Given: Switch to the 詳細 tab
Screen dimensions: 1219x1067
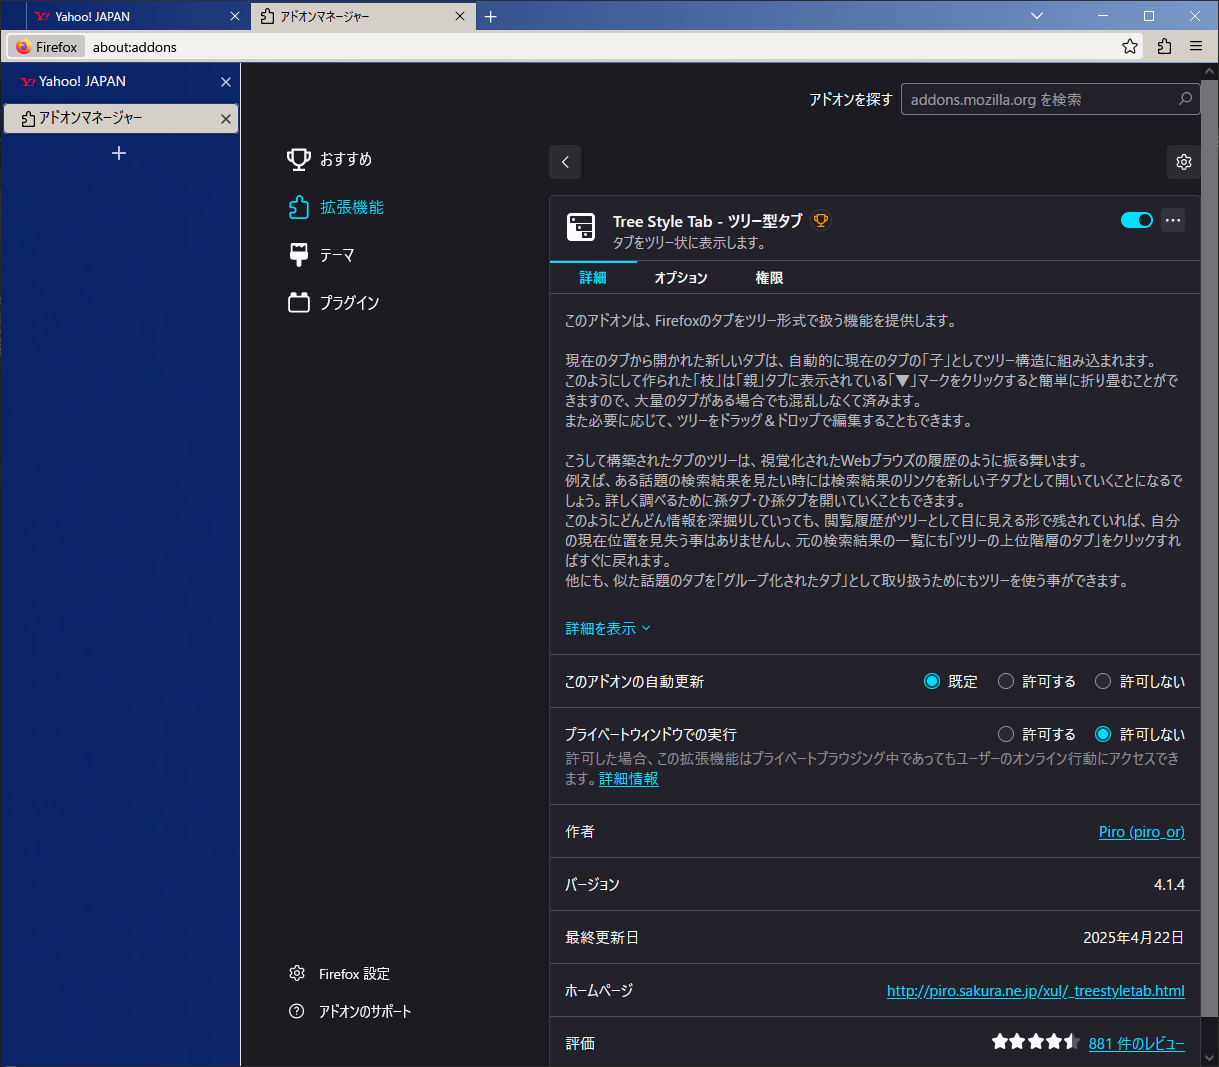Looking at the screenshot, I should [x=593, y=278].
